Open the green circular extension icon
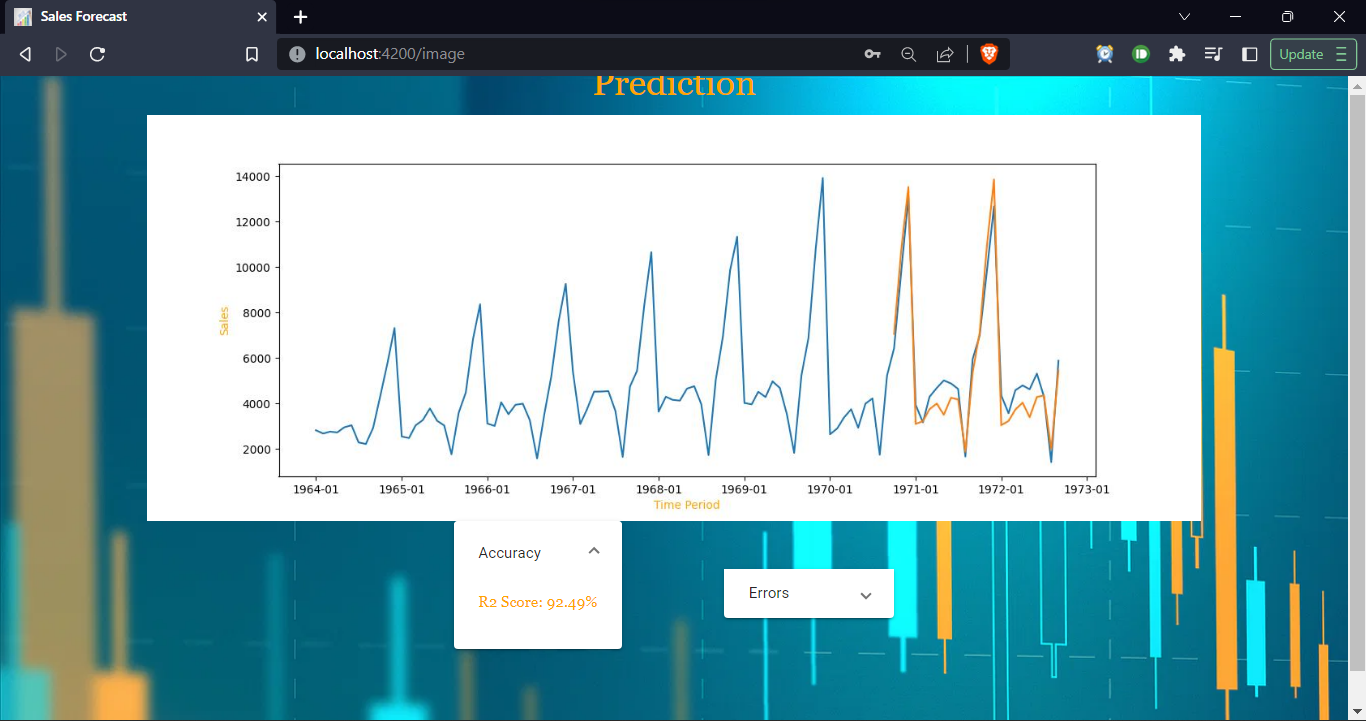Viewport: 1366px width, 721px height. (x=1141, y=54)
